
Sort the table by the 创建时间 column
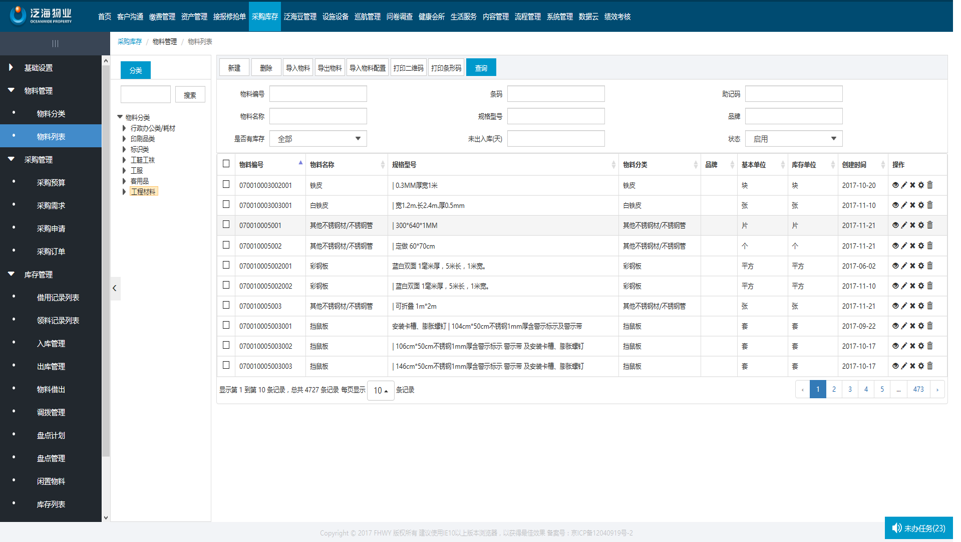[861, 164]
